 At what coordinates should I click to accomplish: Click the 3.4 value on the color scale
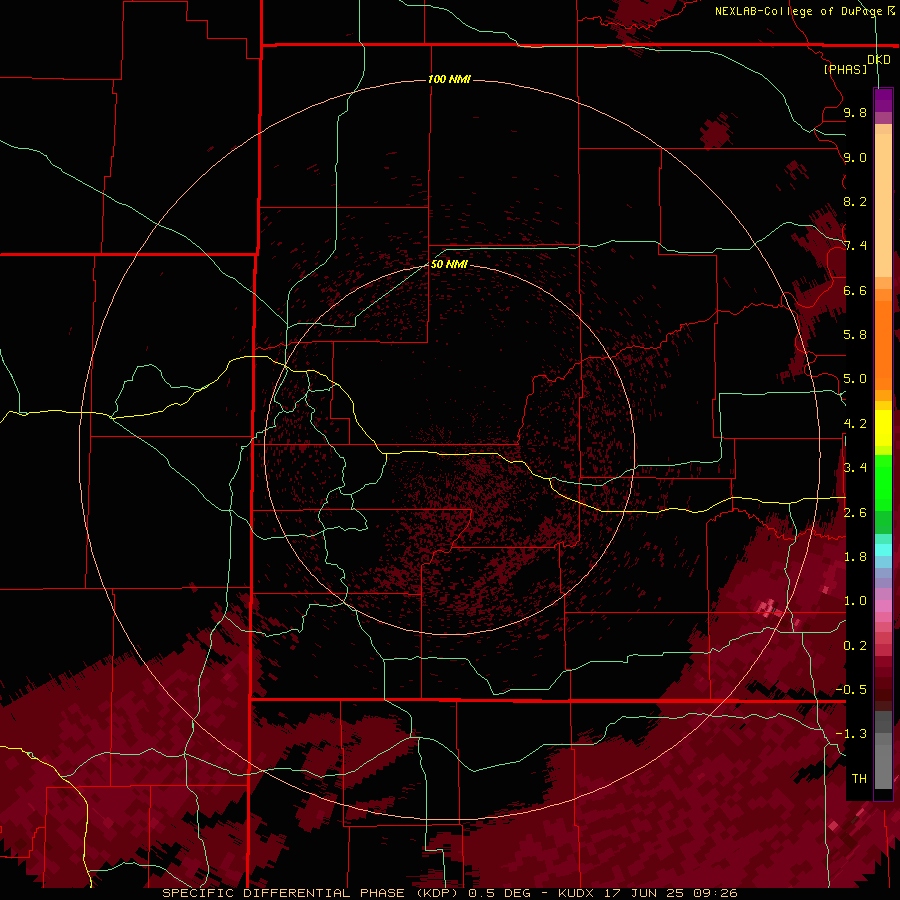pos(855,468)
